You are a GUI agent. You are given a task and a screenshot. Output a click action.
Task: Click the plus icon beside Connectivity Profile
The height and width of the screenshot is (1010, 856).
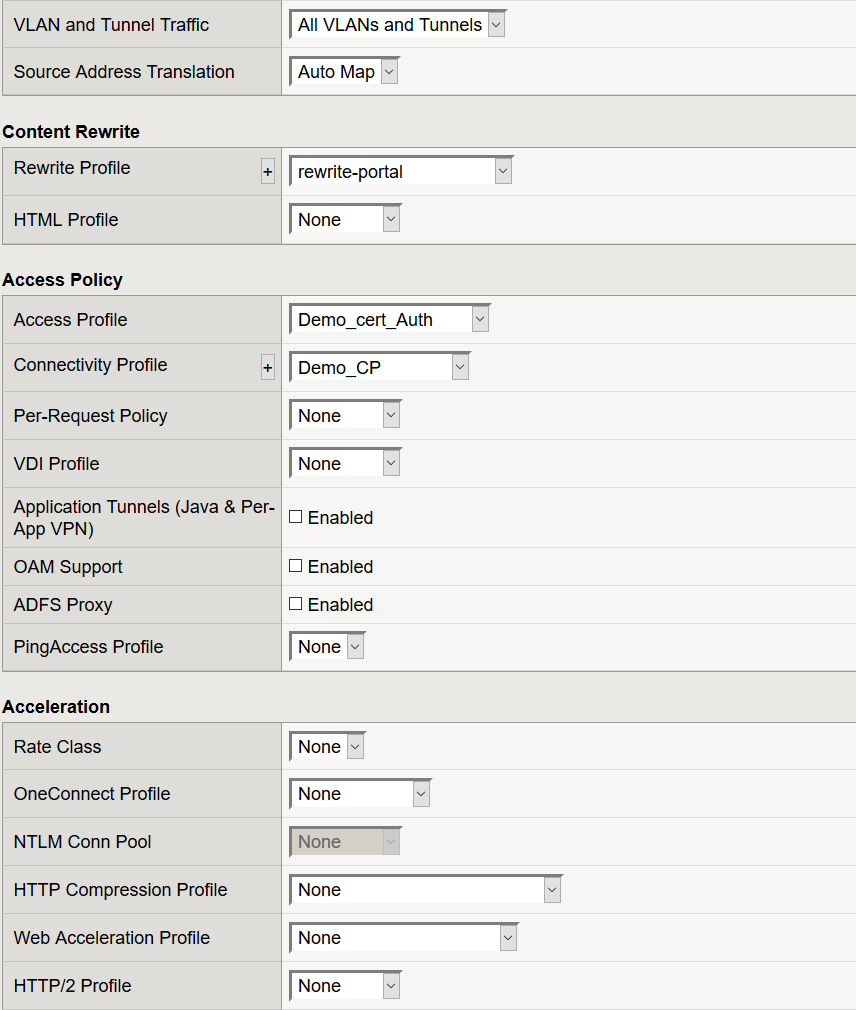268,368
